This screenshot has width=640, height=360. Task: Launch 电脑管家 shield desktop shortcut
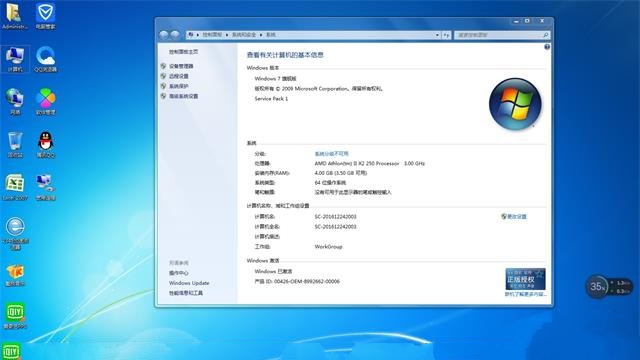pyautogui.click(x=45, y=16)
